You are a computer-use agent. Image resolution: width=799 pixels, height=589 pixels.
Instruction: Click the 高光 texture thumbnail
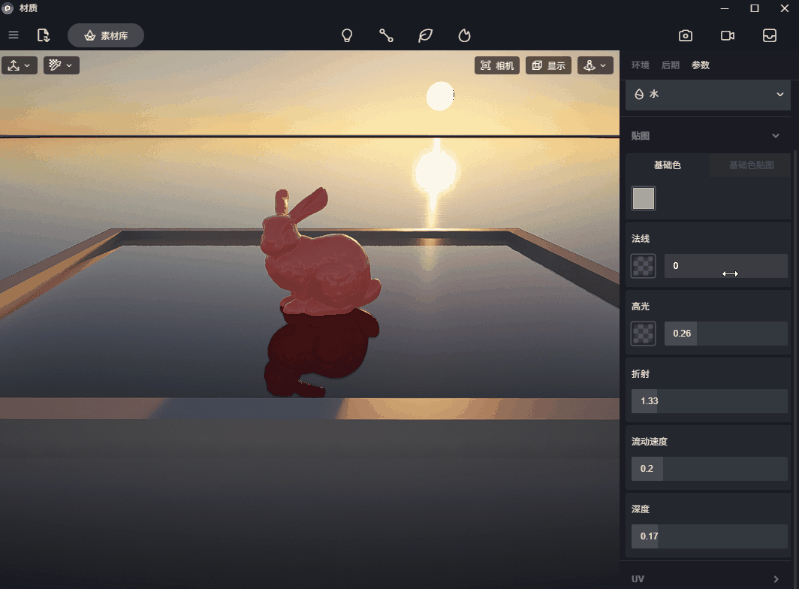[643, 333]
